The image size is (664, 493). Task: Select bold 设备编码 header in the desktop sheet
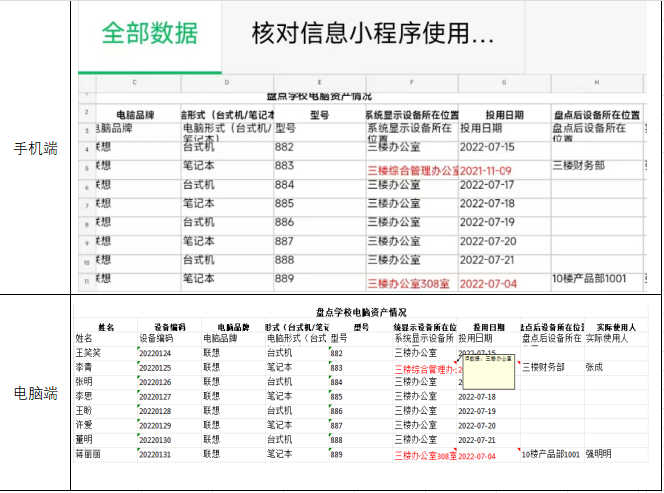point(169,327)
